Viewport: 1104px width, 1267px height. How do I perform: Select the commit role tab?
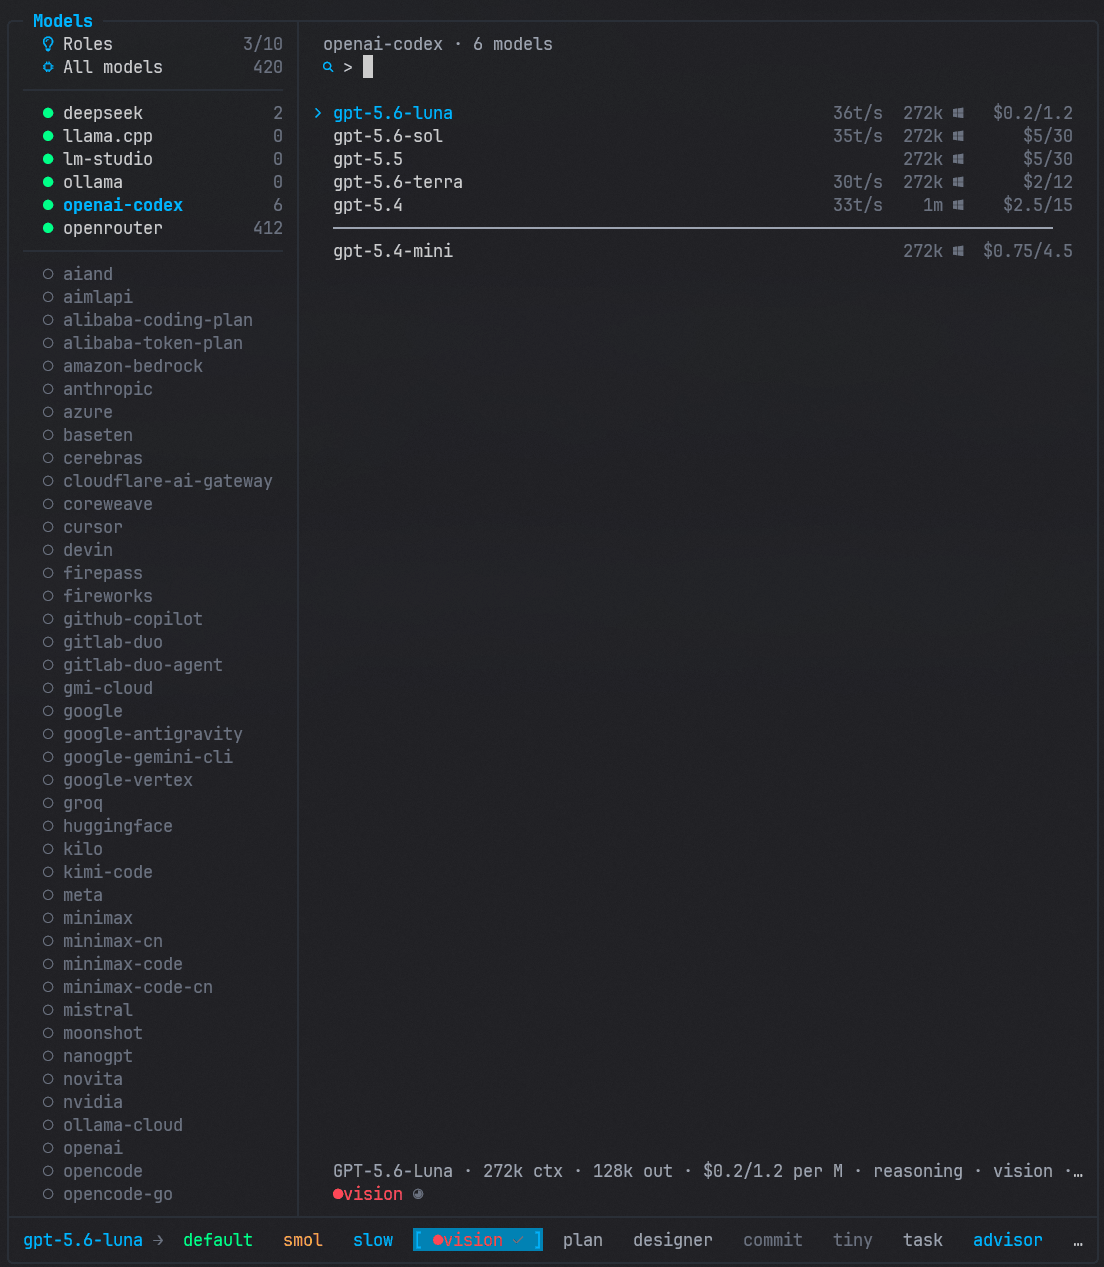[773, 1240]
